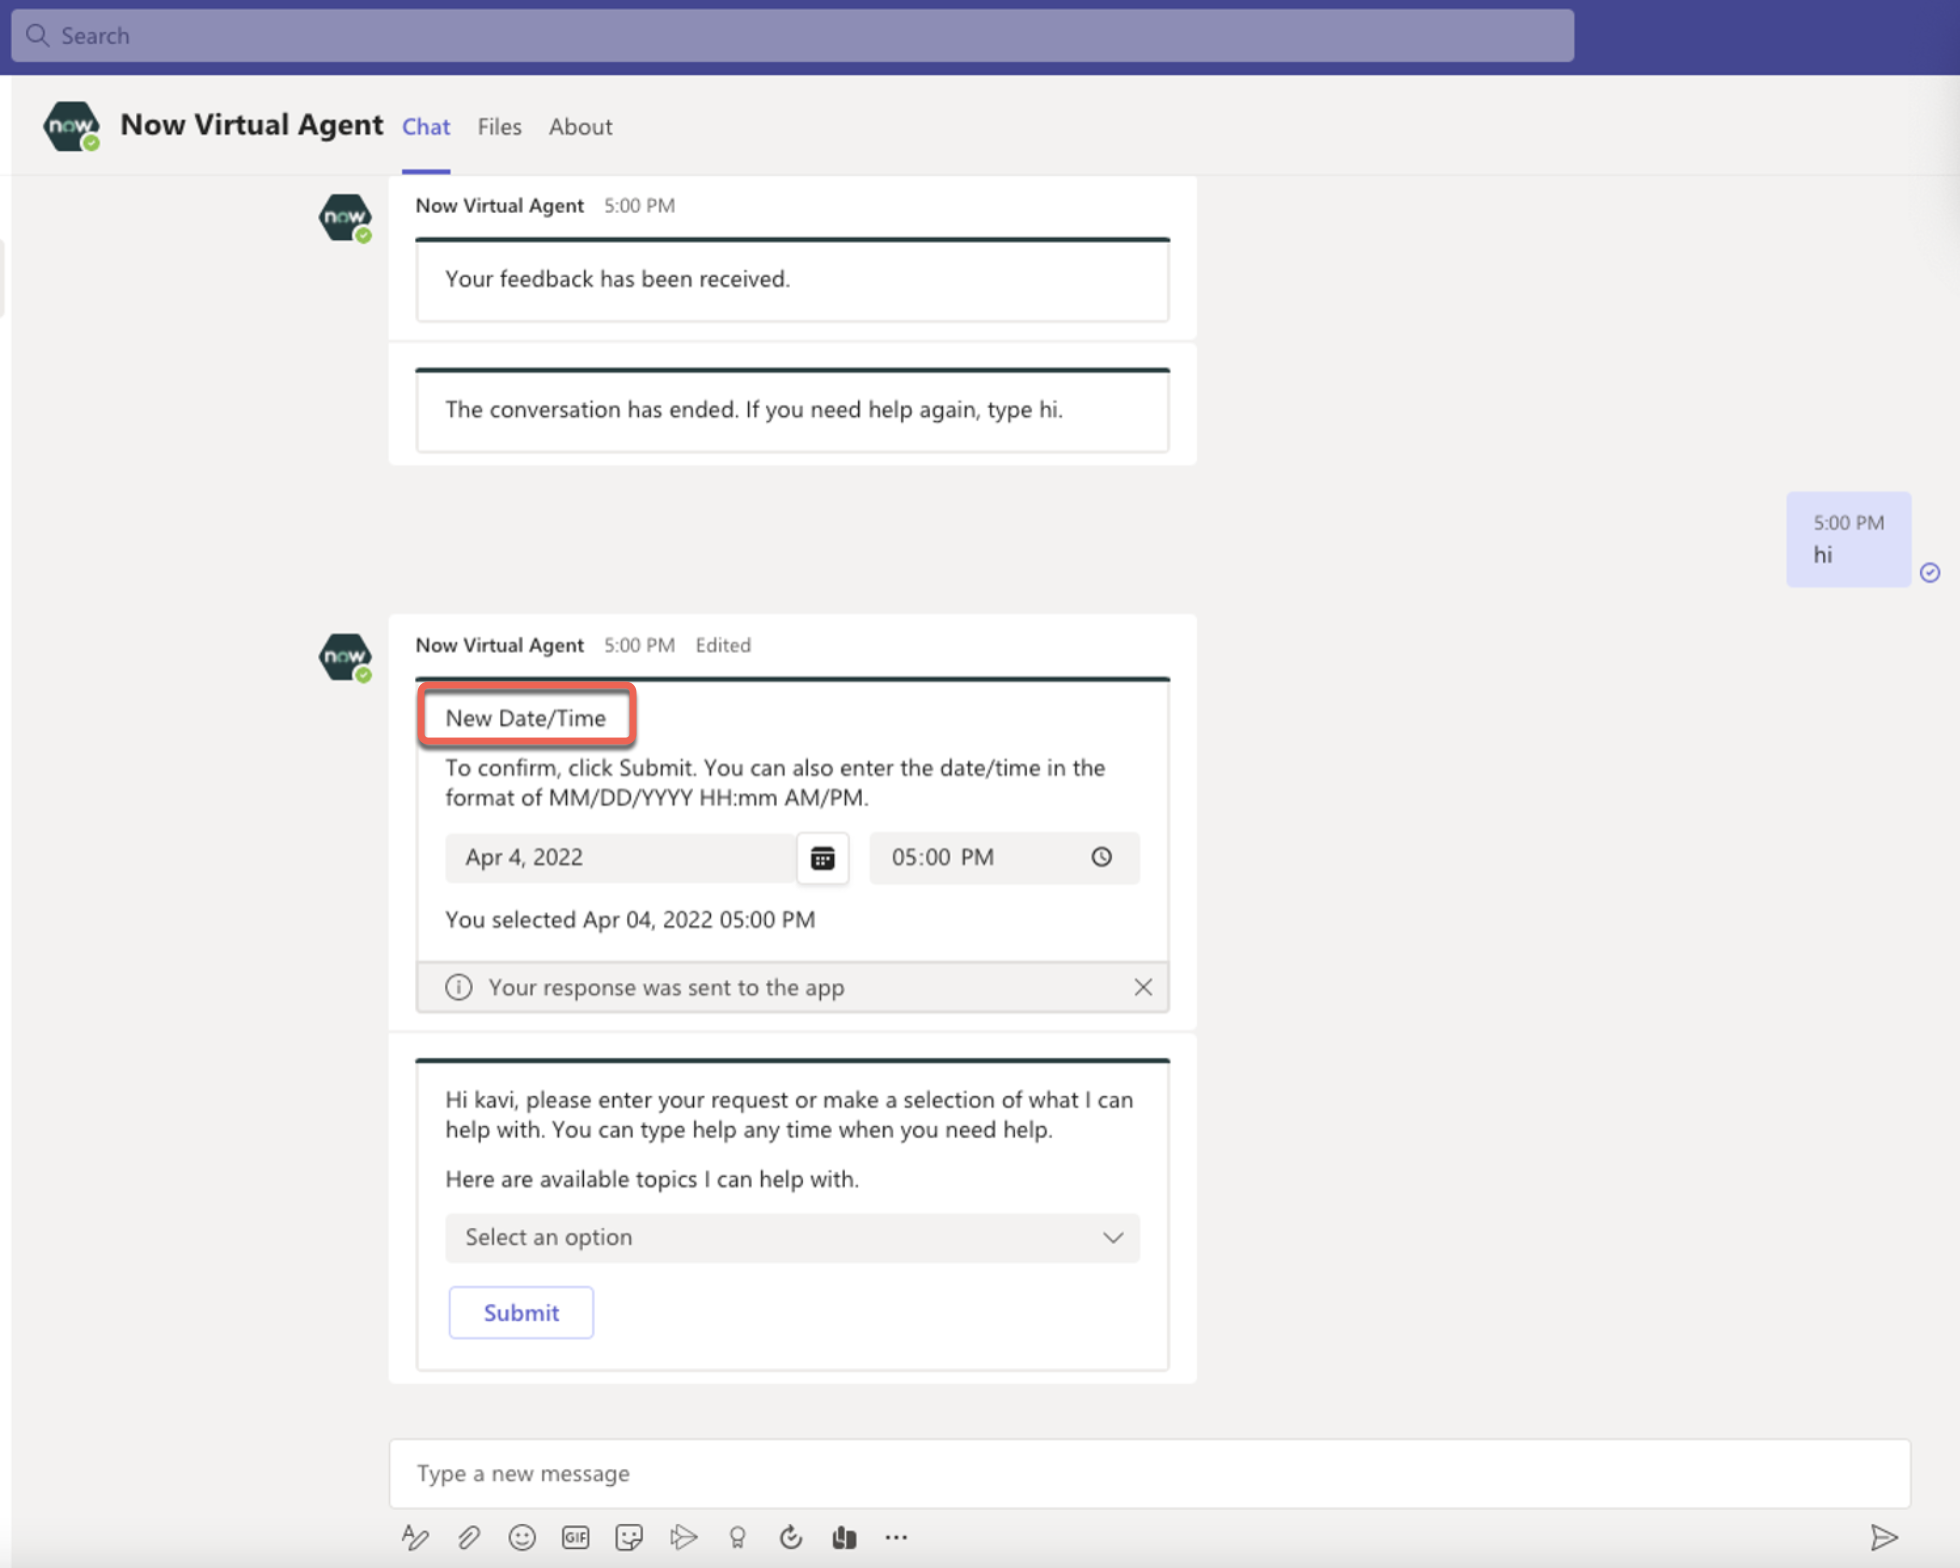This screenshot has height=1568, width=1960.
Task: Click avatar next to feedback received message
Action: point(346,218)
